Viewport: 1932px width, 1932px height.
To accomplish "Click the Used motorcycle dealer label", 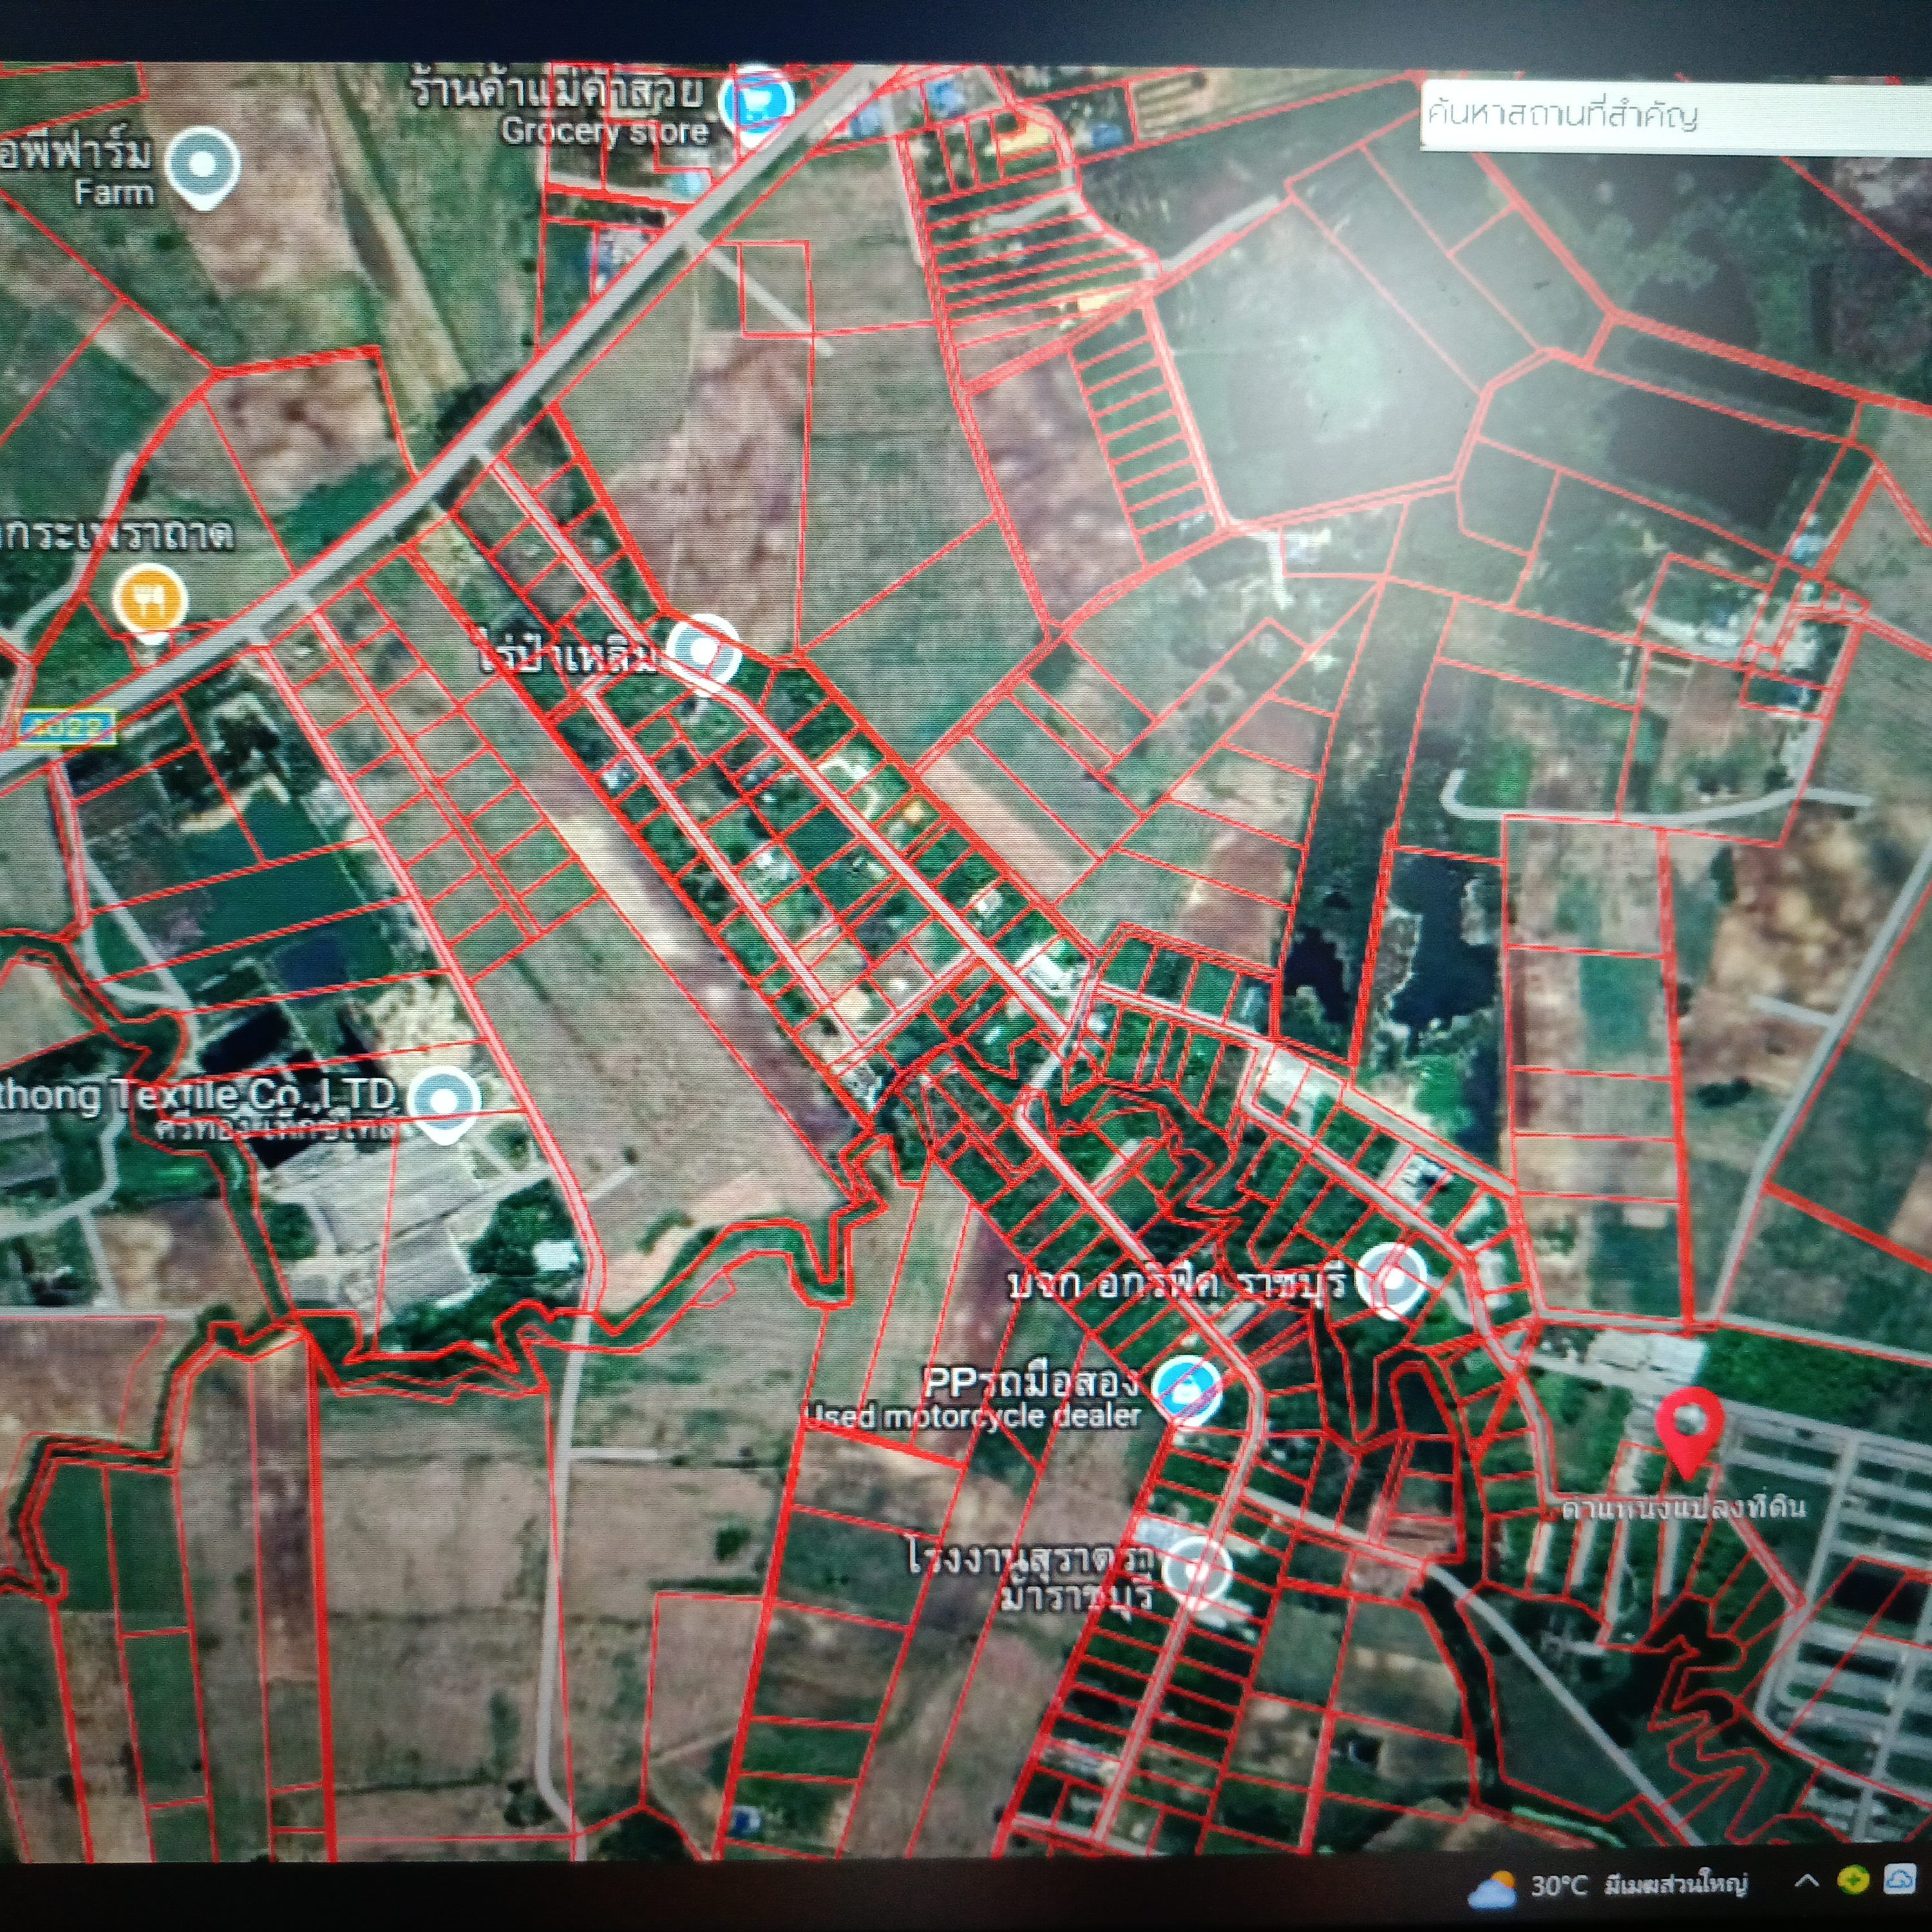I will (973, 1417).
